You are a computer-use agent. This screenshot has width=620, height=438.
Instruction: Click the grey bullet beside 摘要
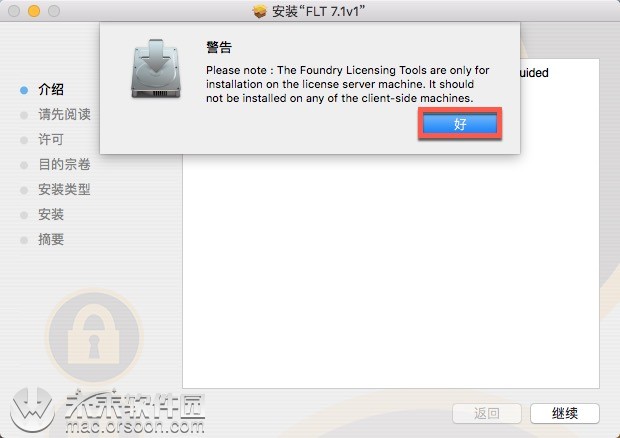24,240
